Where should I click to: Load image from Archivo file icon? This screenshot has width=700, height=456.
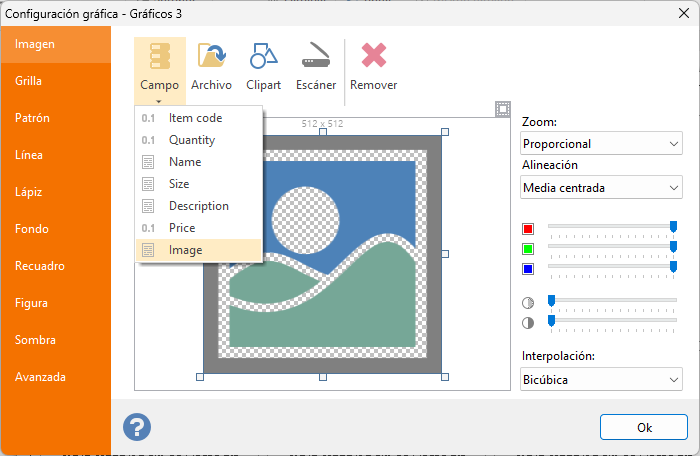(x=211, y=66)
